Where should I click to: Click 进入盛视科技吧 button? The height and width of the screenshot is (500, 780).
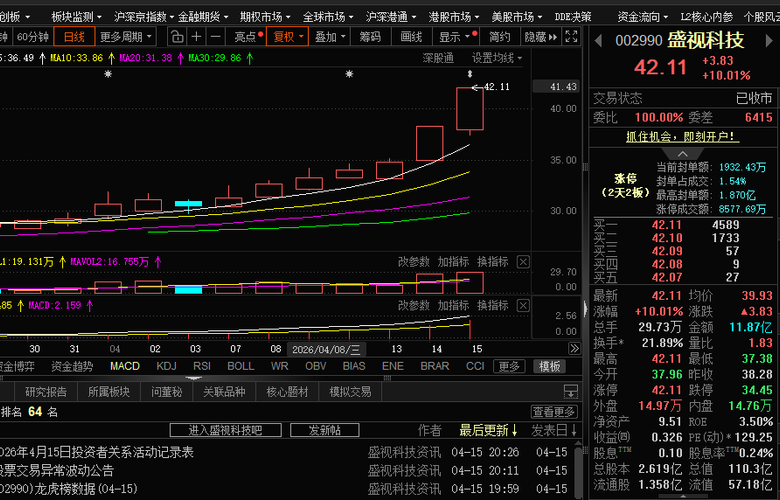tap(225, 430)
